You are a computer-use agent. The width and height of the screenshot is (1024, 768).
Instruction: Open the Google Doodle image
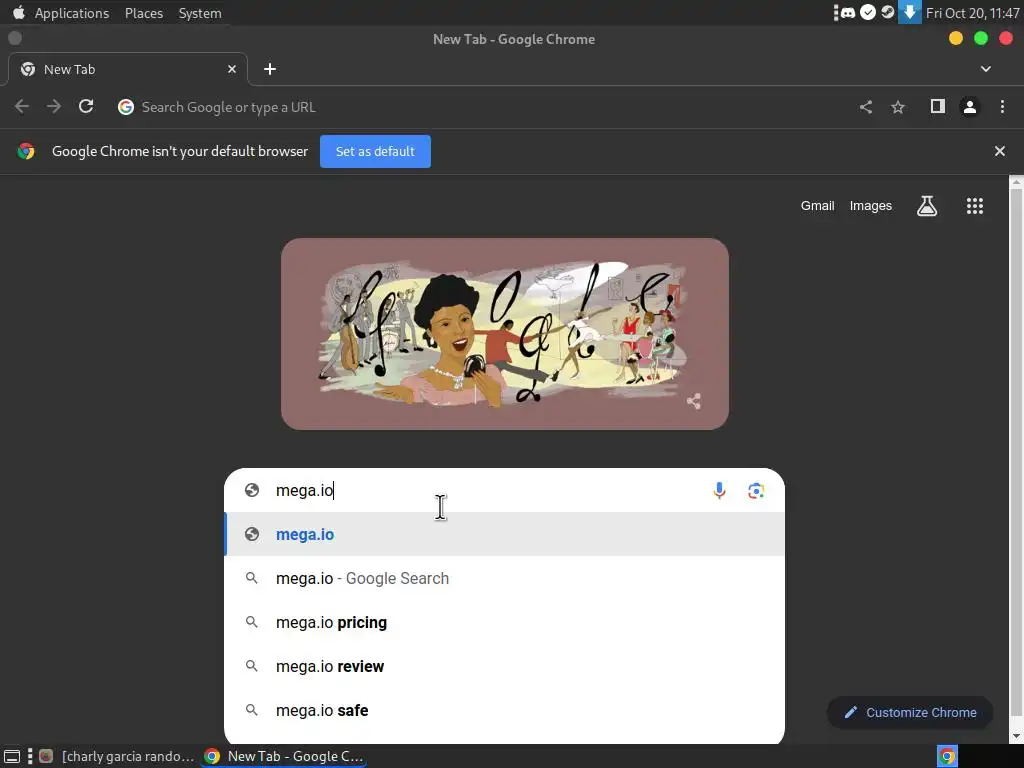pos(505,334)
